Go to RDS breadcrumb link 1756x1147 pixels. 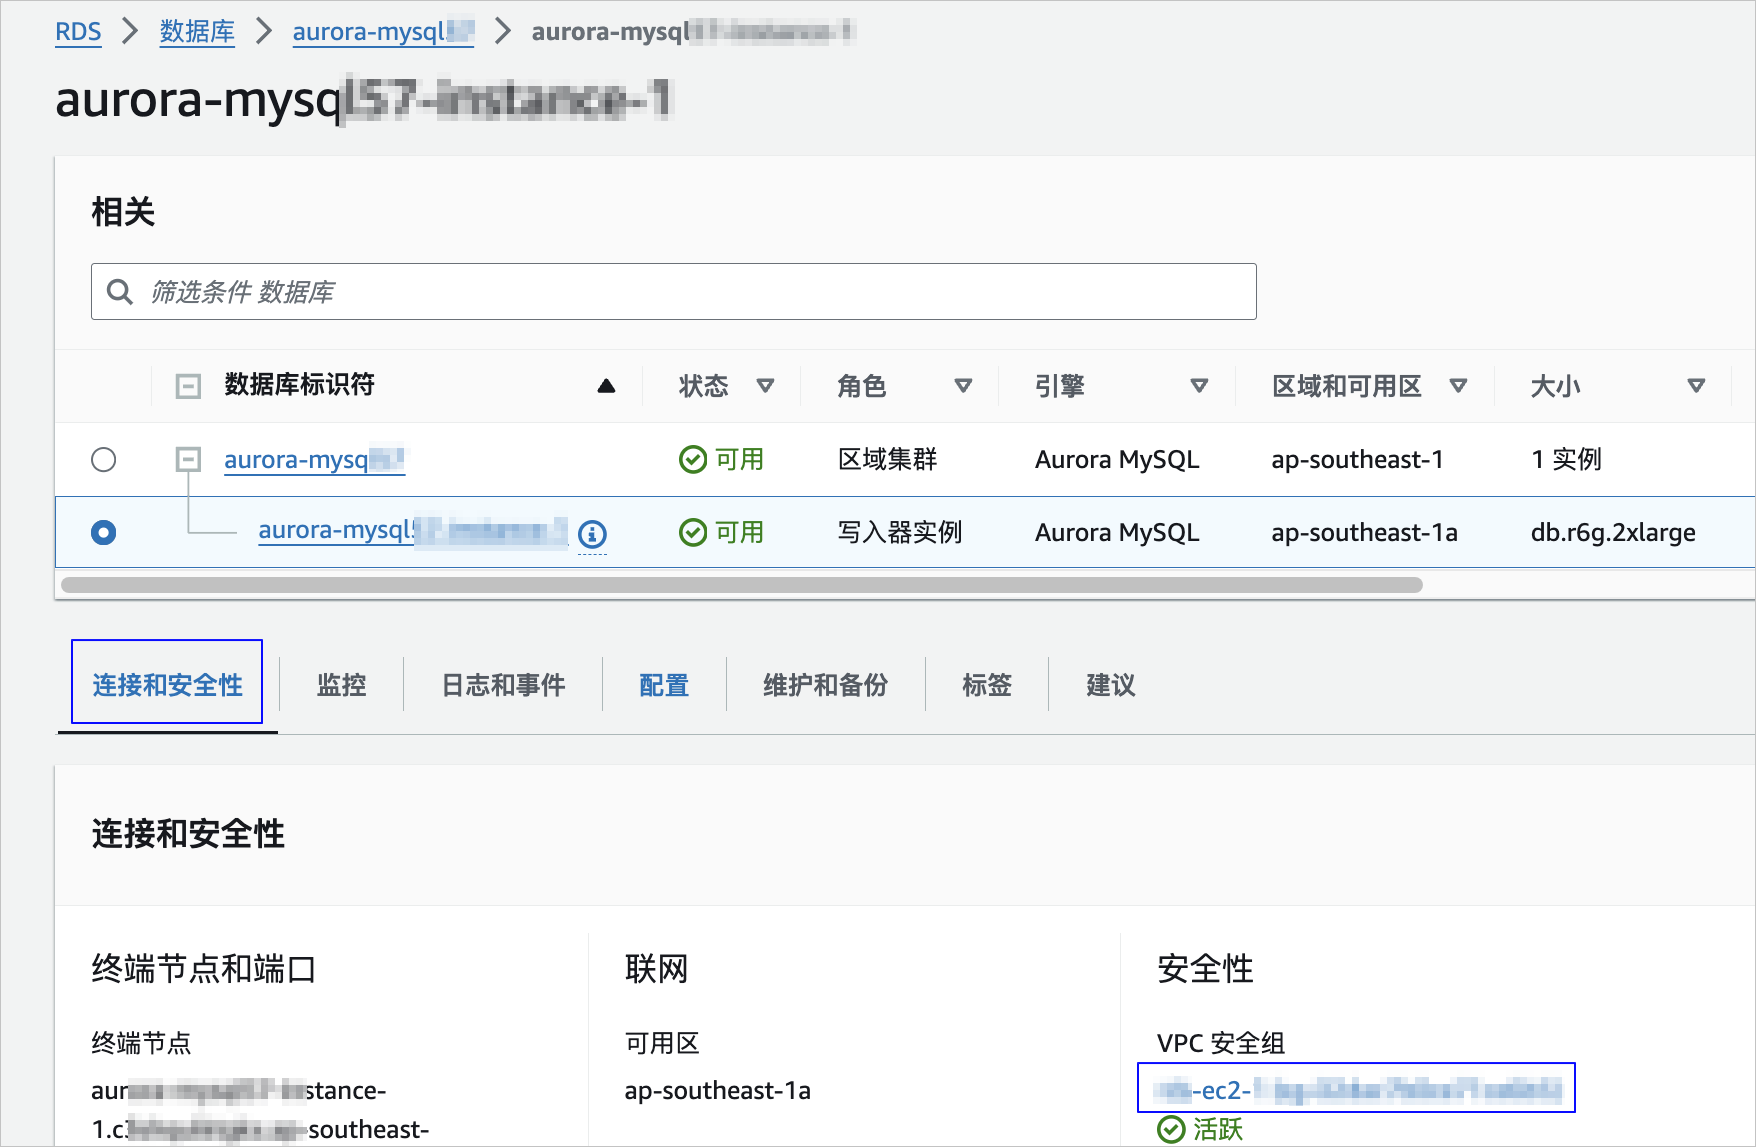coord(78,32)
